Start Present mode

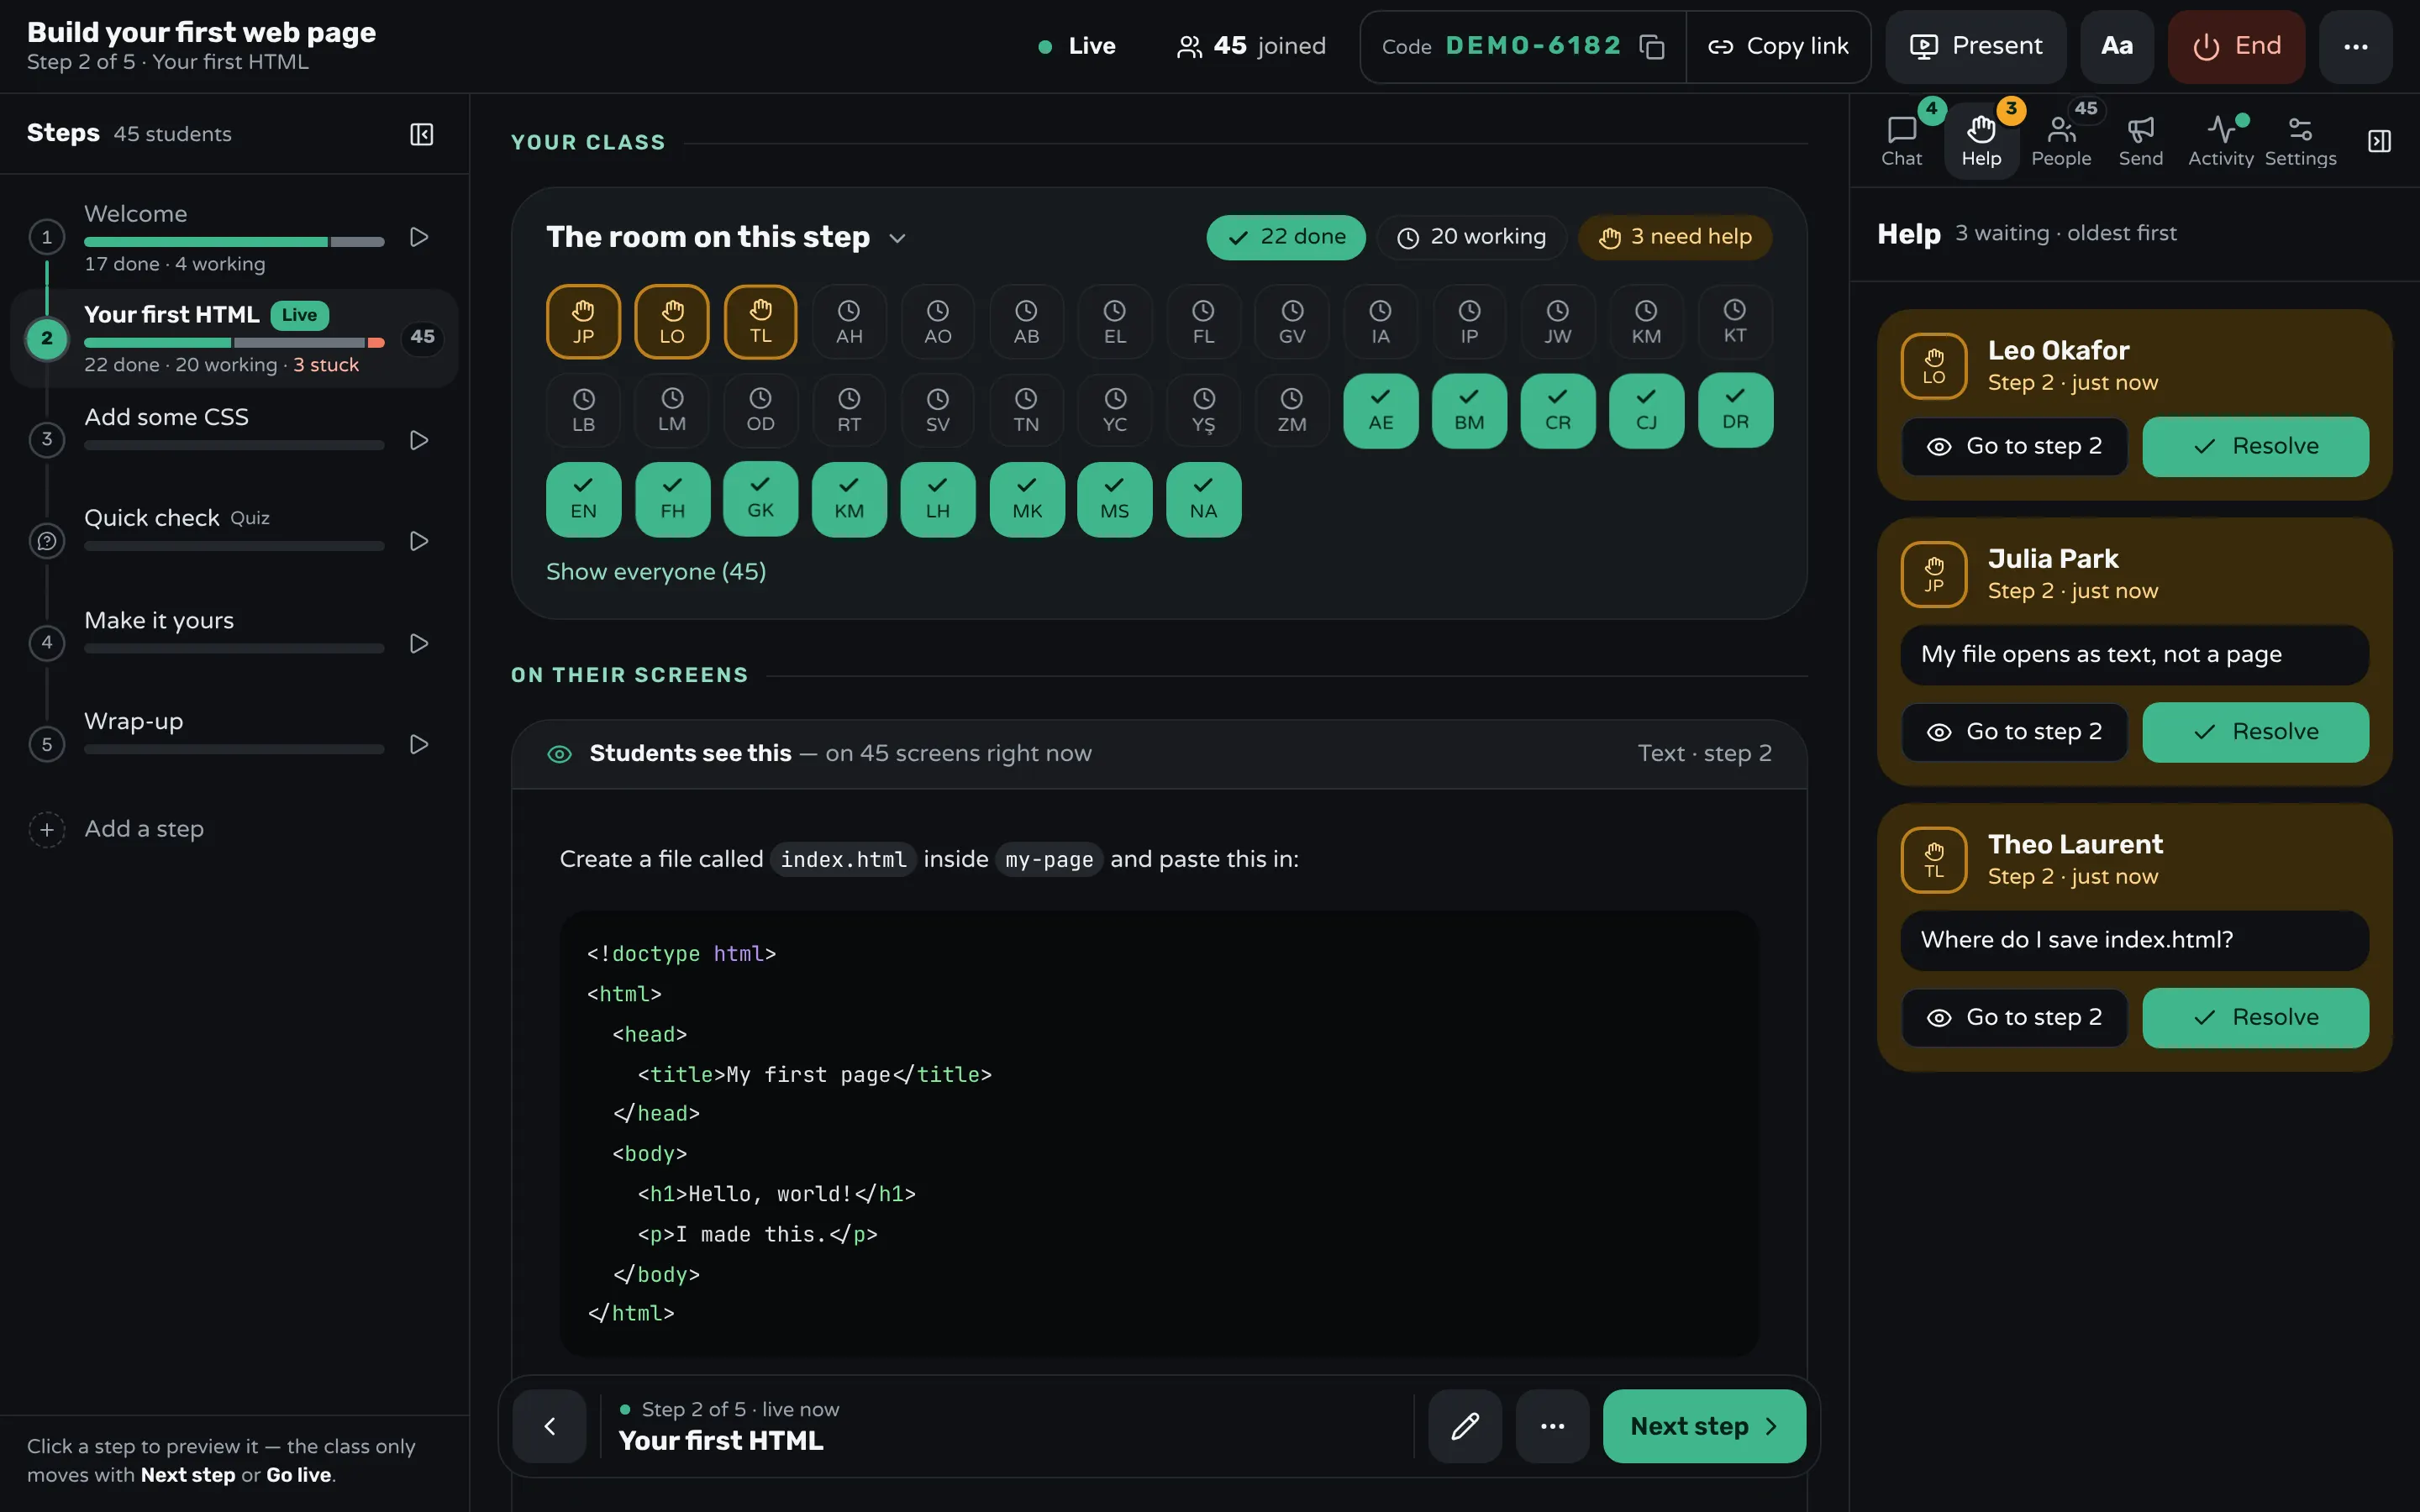(1975, 47)
